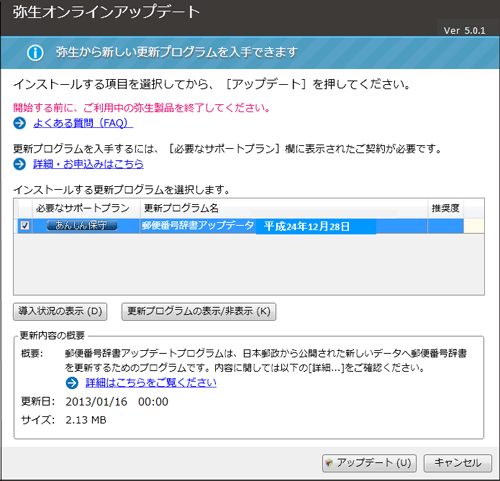The image size is (500, 481).
Task: Open the 詳細はこちらをご覧ください link
Action: coord(151,383)
